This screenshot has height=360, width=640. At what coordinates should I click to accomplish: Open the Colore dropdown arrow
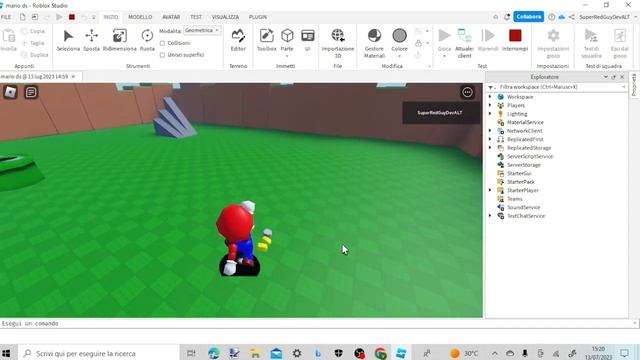coord(399,56)
